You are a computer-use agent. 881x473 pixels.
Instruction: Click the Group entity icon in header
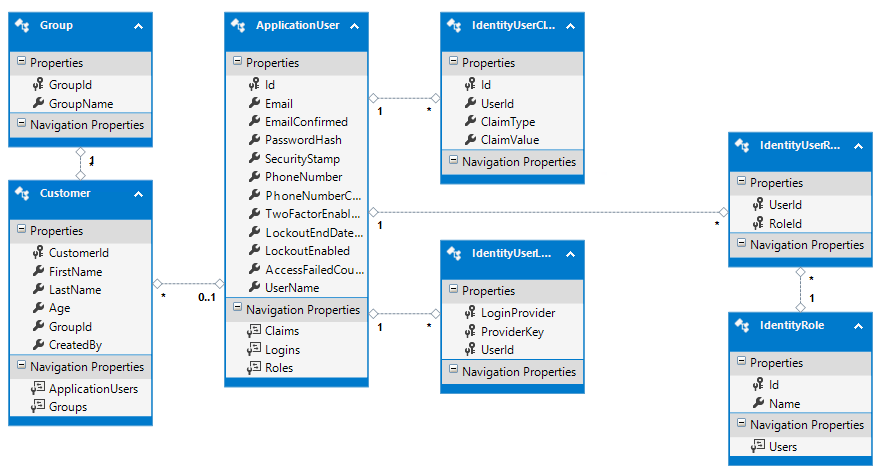tap(23, 25)
